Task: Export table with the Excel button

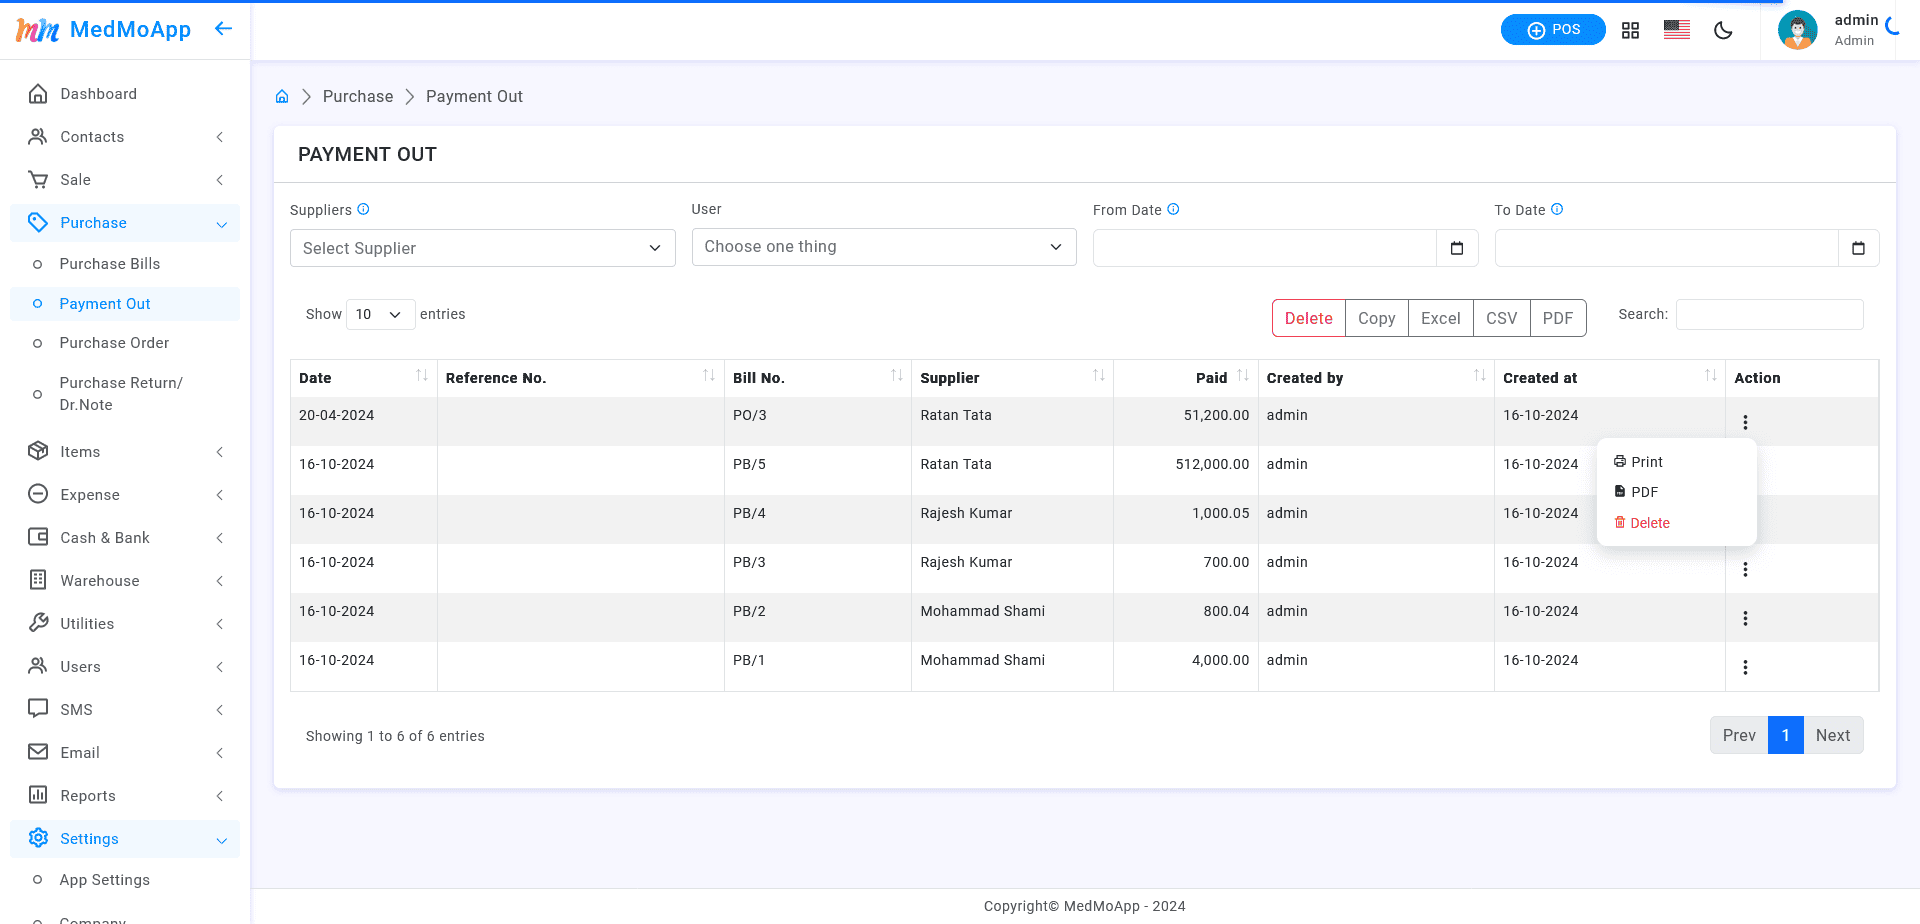Action: coord(1440,318)
